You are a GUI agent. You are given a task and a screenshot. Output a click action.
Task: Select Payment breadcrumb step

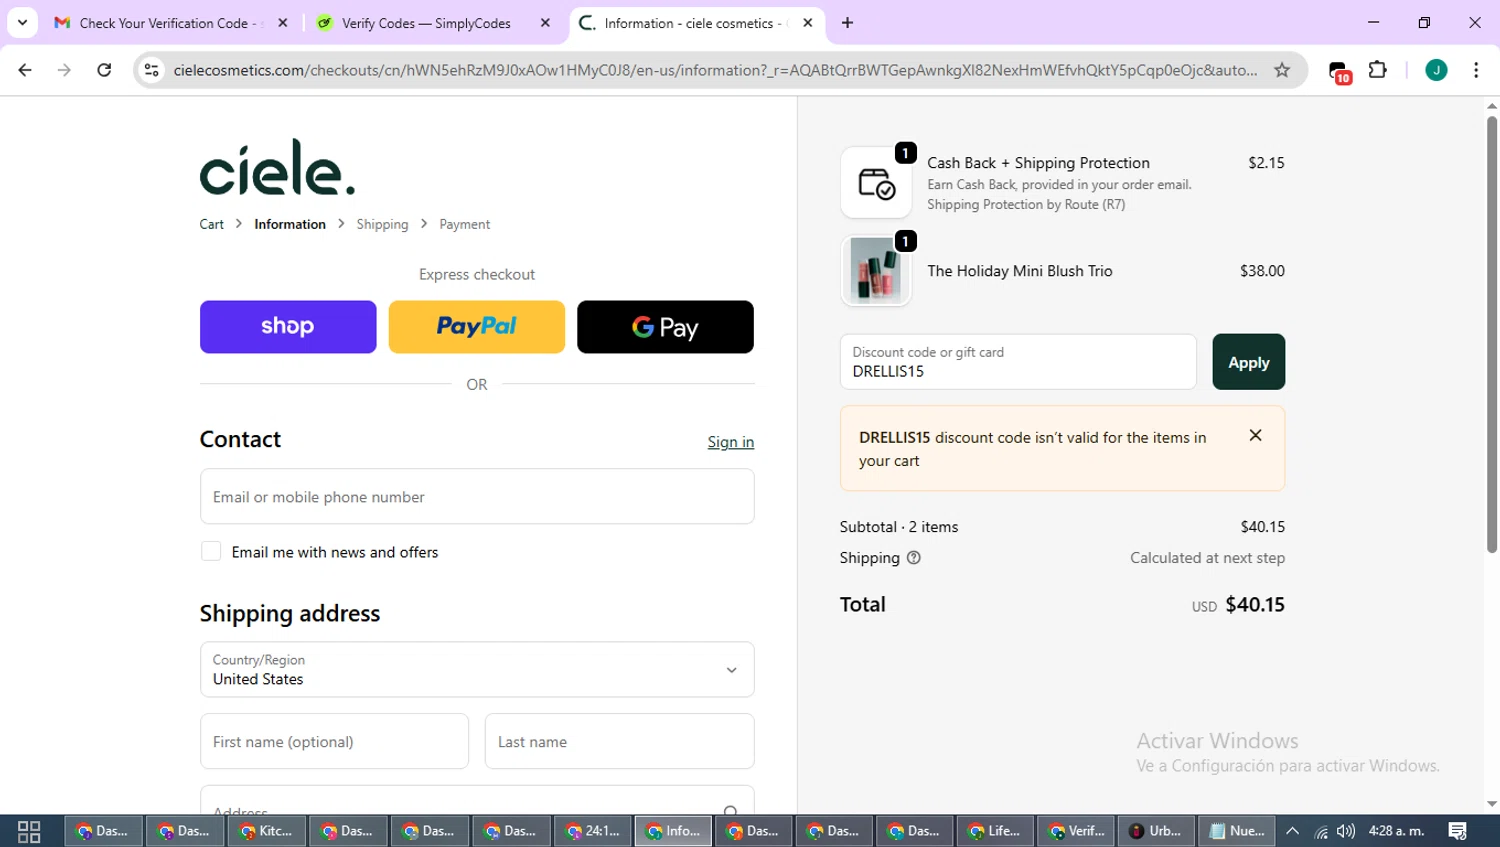pos(465,224)
